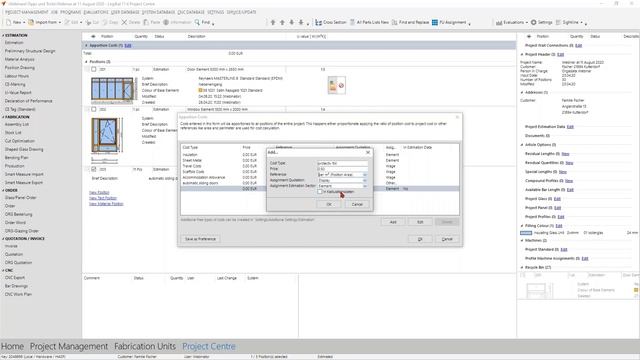Switch to the Home tab

(12, 346)
